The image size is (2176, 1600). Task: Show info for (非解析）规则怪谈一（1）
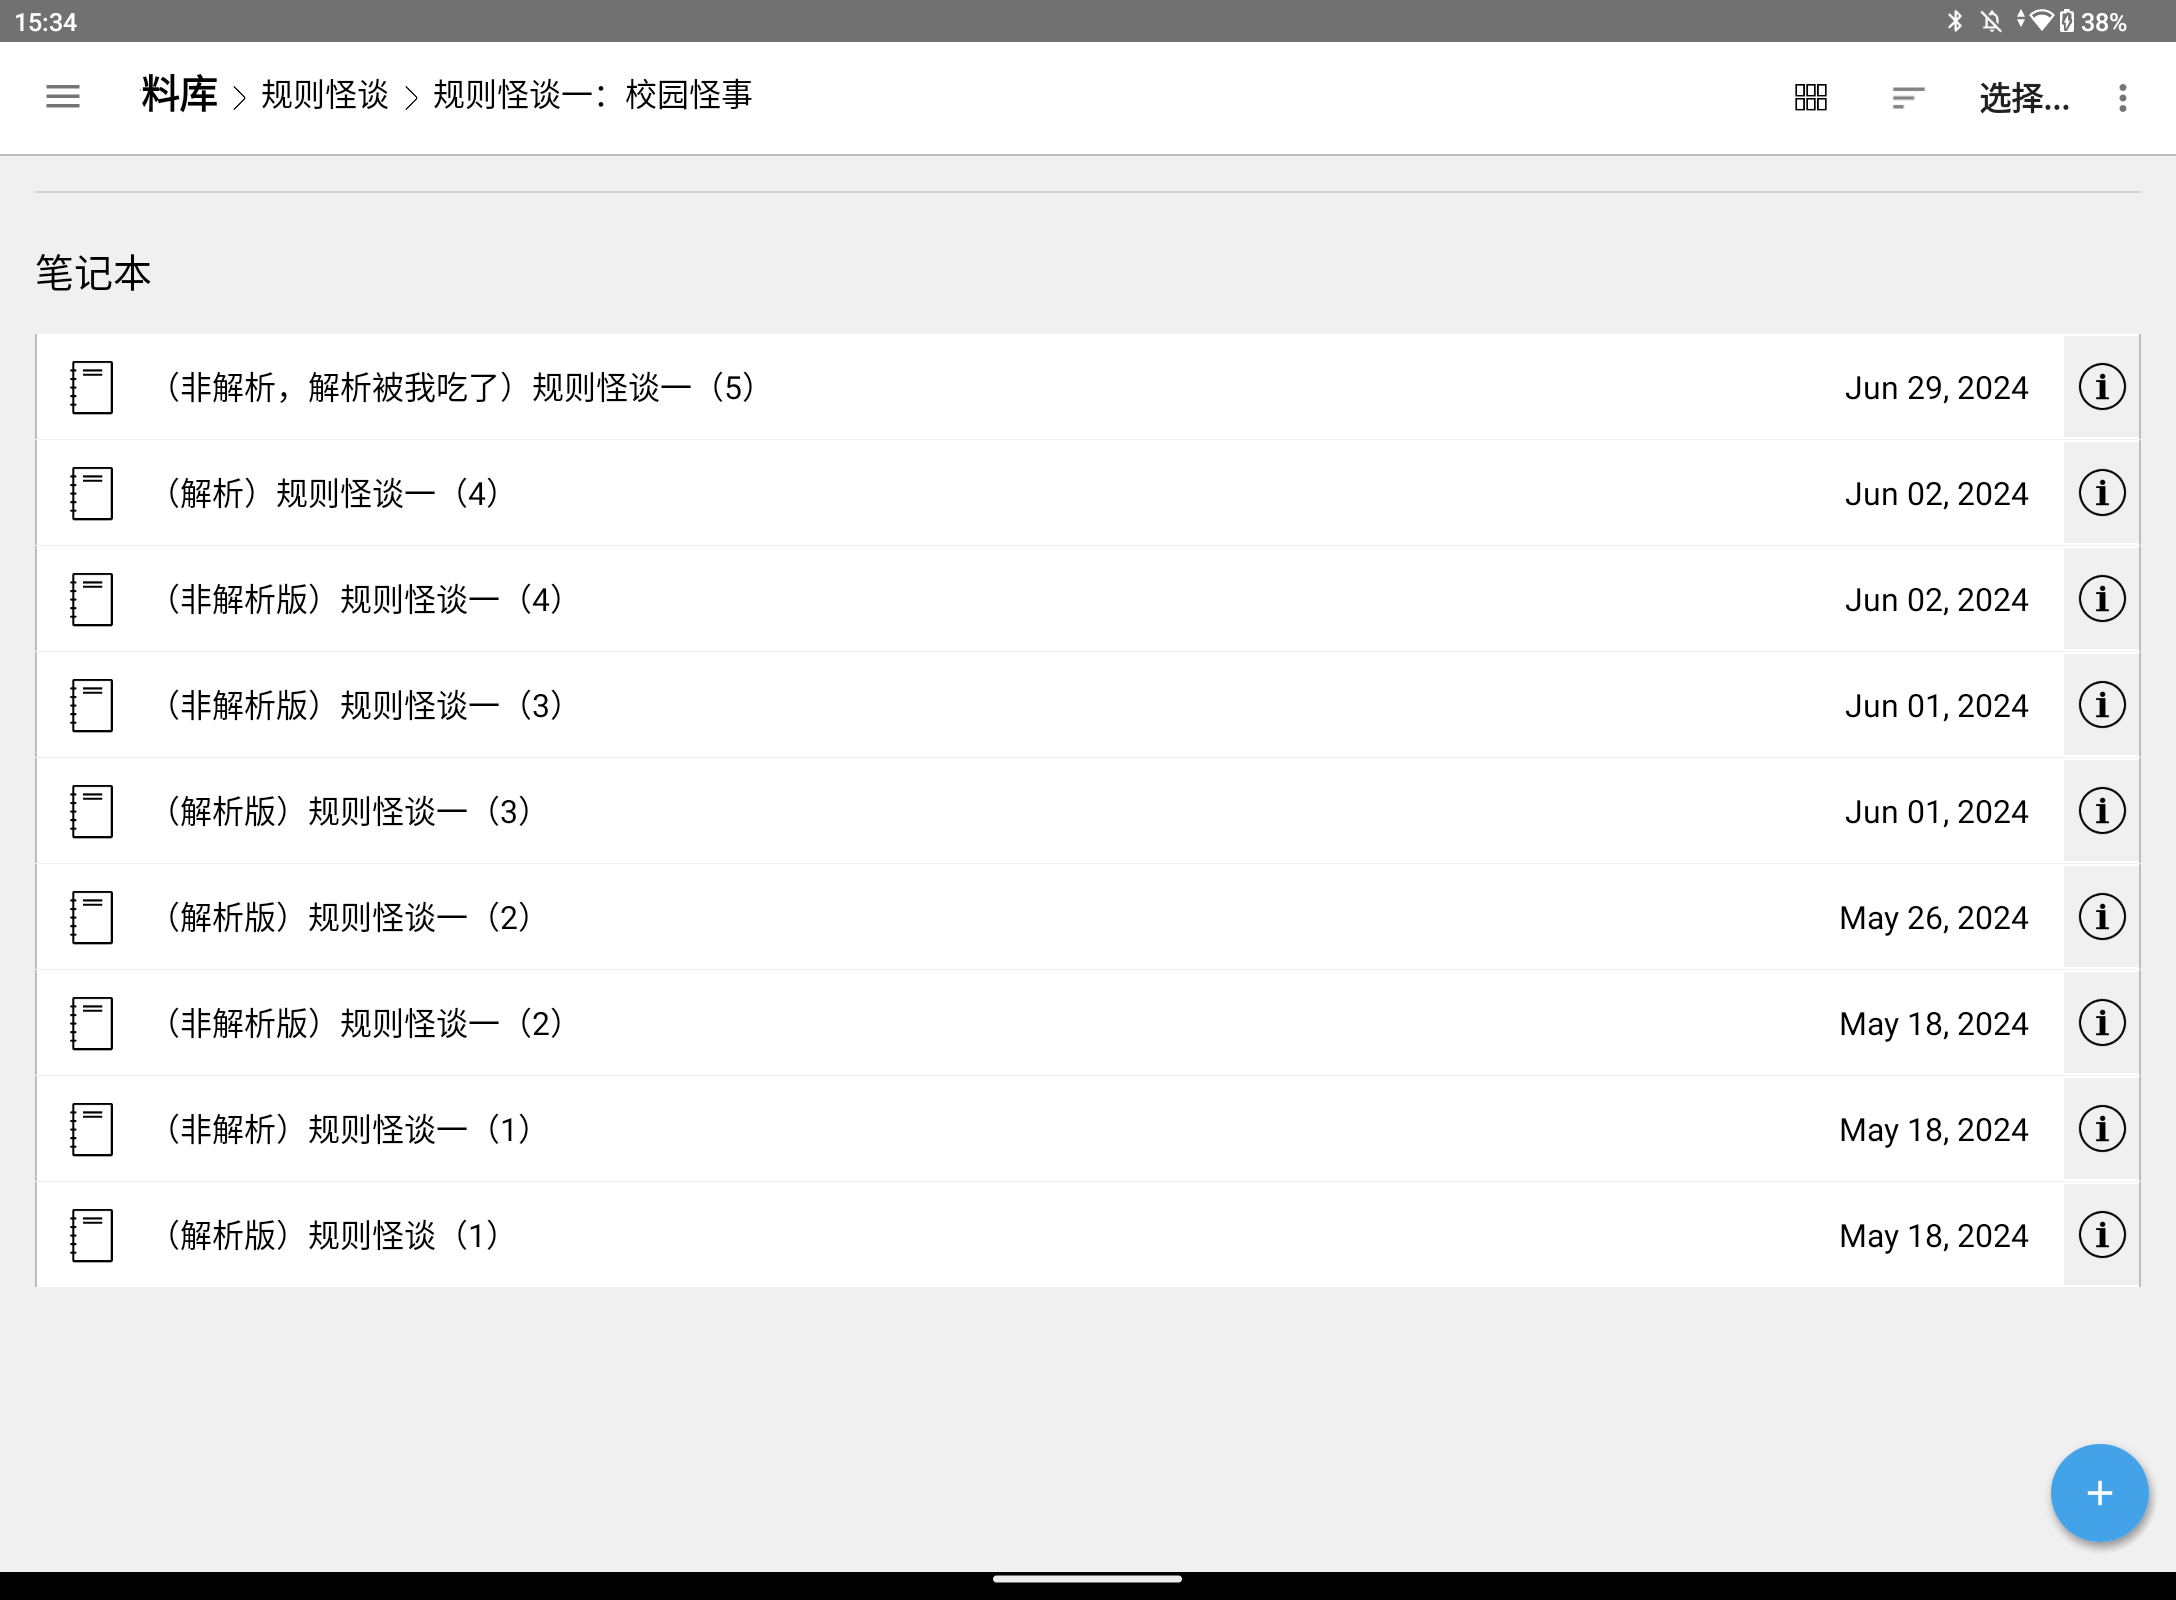tap(2102, 1129)
